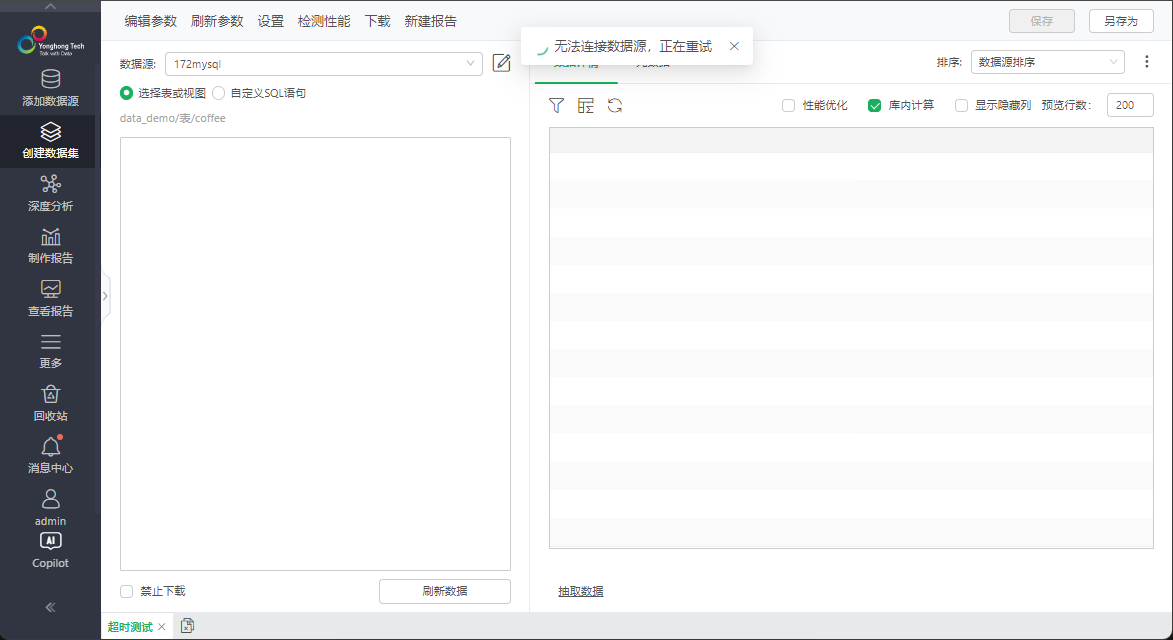Open 制作报告 from the sidebar
The height and width of the screenshot is (640, 1173).
pos(50,245)
